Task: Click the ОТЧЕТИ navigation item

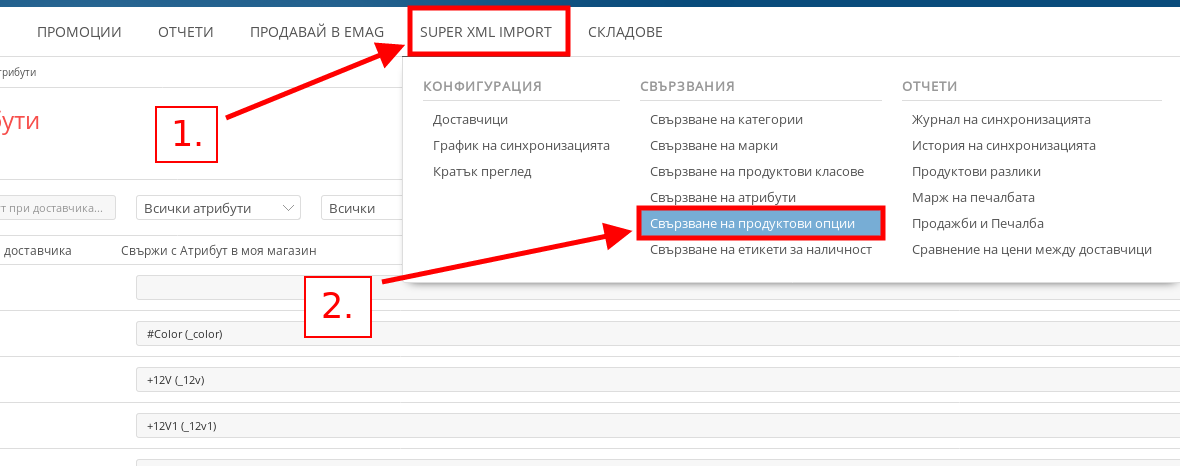Action: [x=186, y=32]
